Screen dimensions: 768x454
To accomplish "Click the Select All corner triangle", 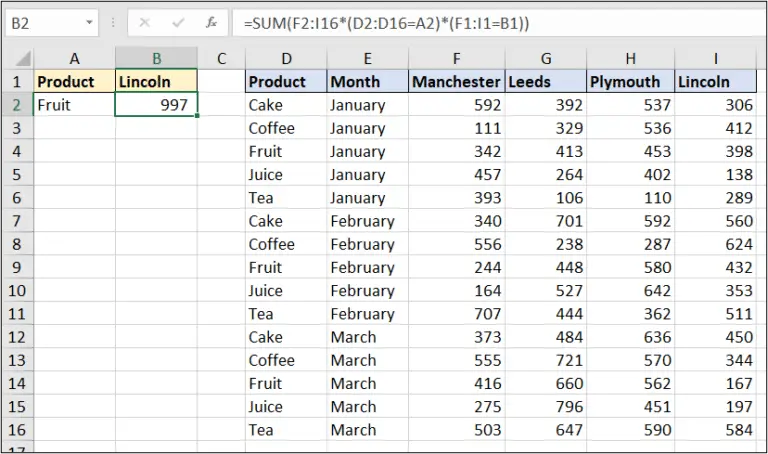I will 18,59.
